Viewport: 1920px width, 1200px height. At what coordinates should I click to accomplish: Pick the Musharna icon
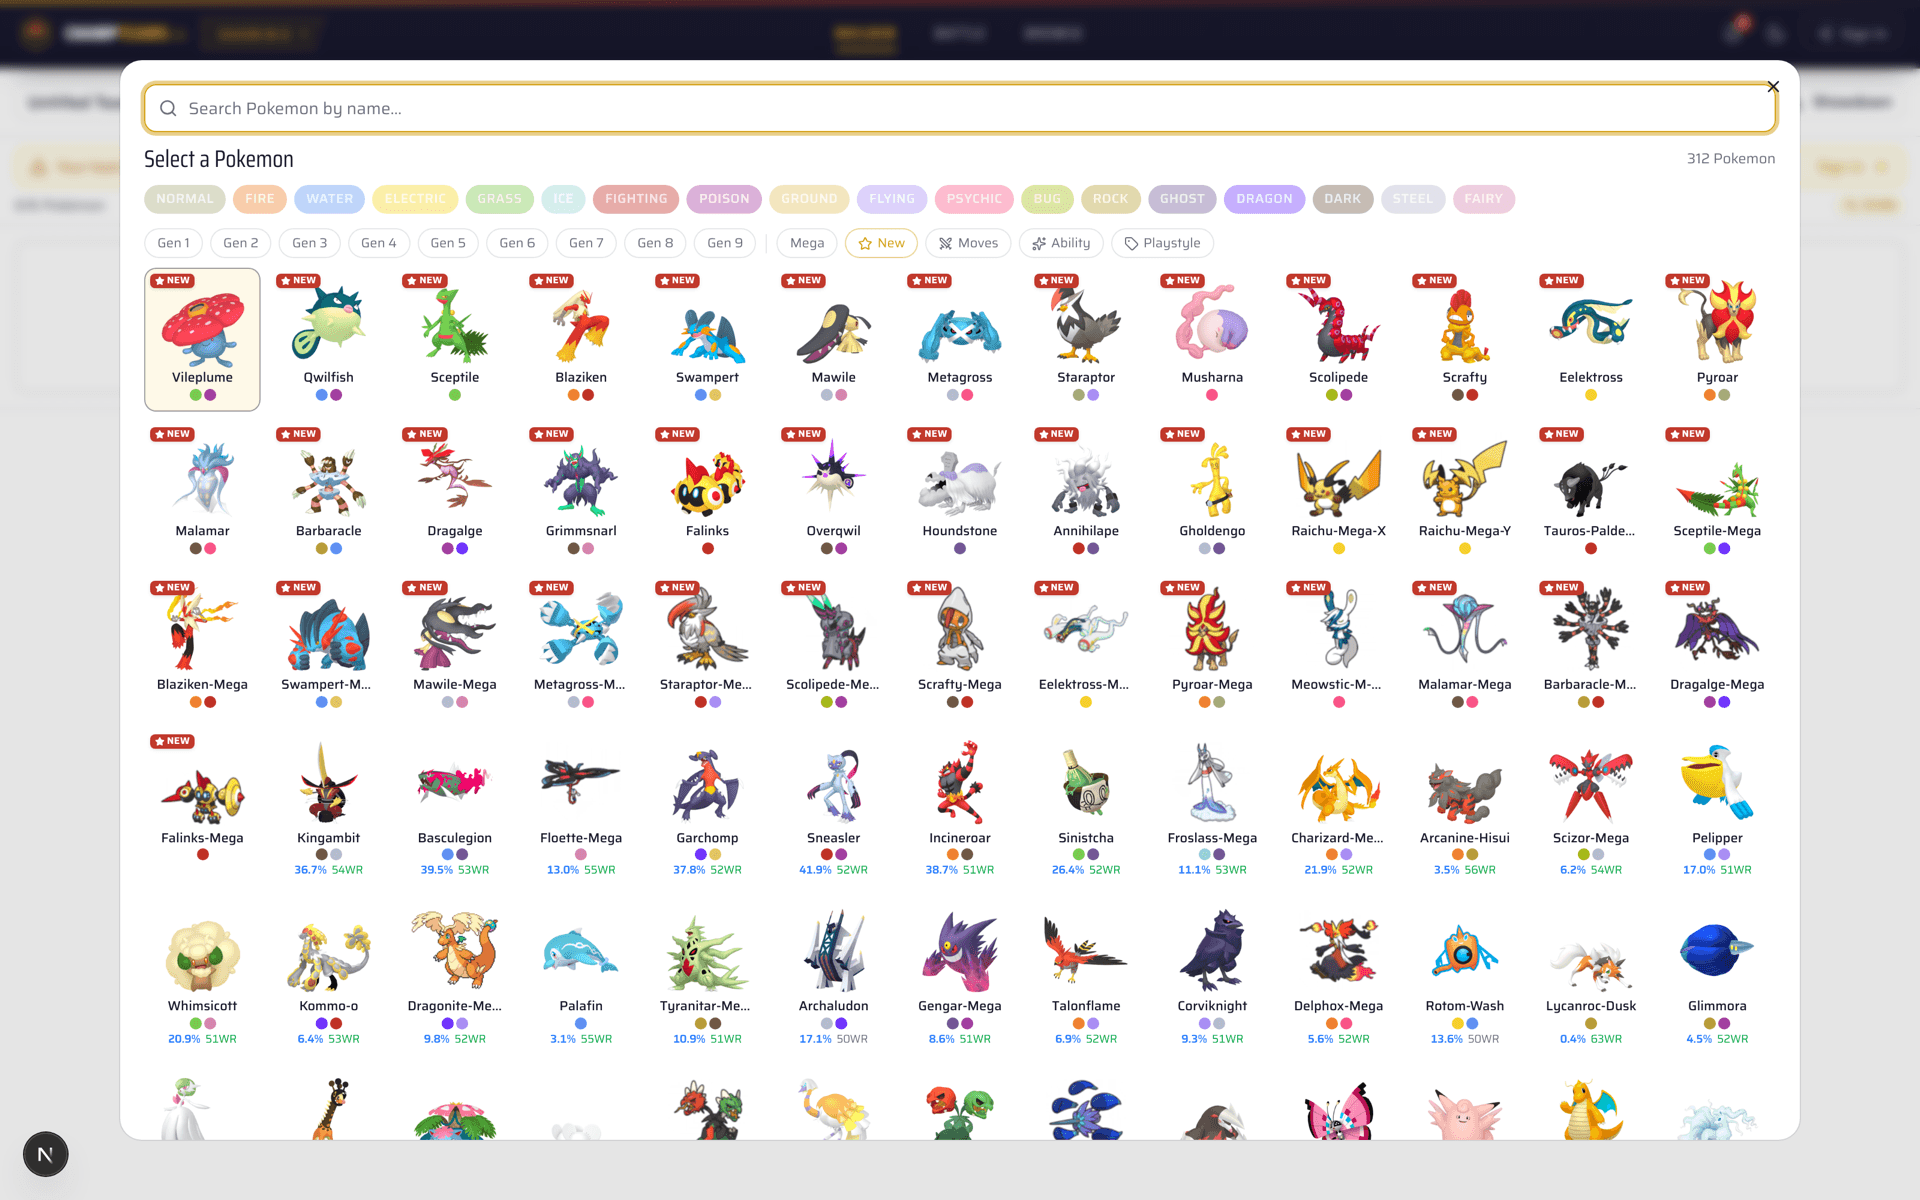tap(1212, 324)
